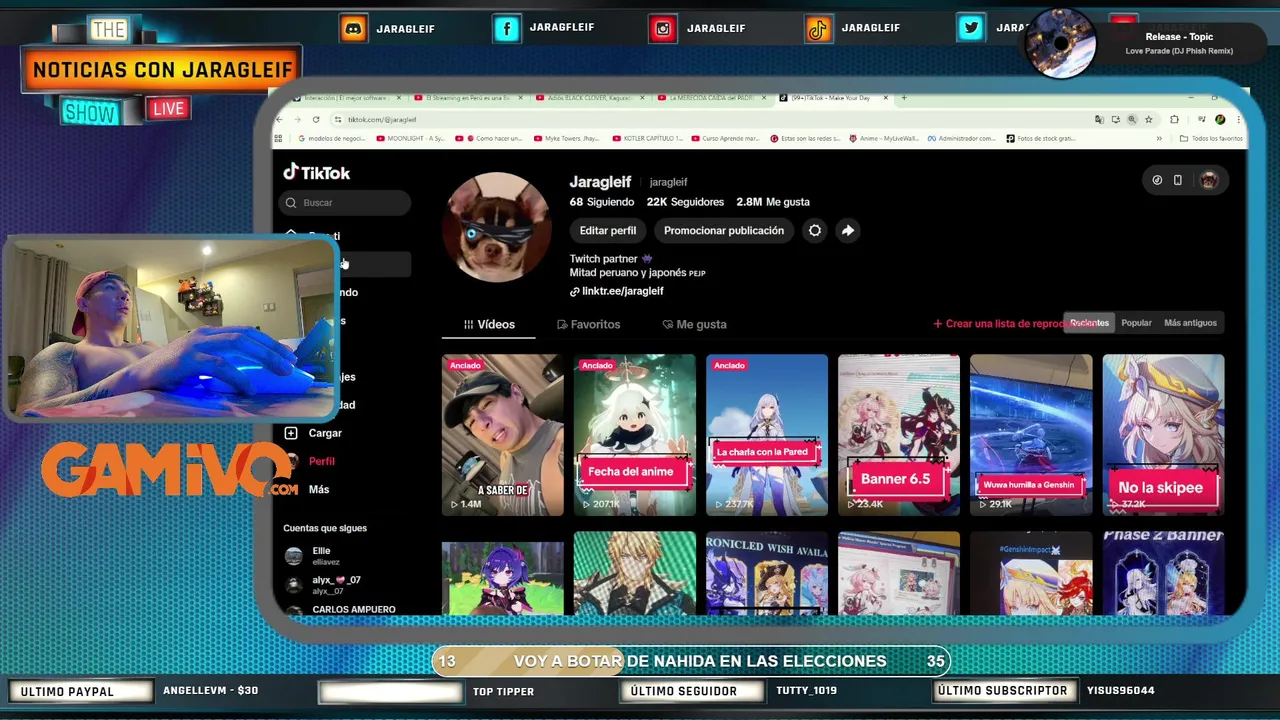The height and width of the screenshot is (720, 1280).
Task: Click the TikTok logo in the sidebar
Action: click(316, 172)
